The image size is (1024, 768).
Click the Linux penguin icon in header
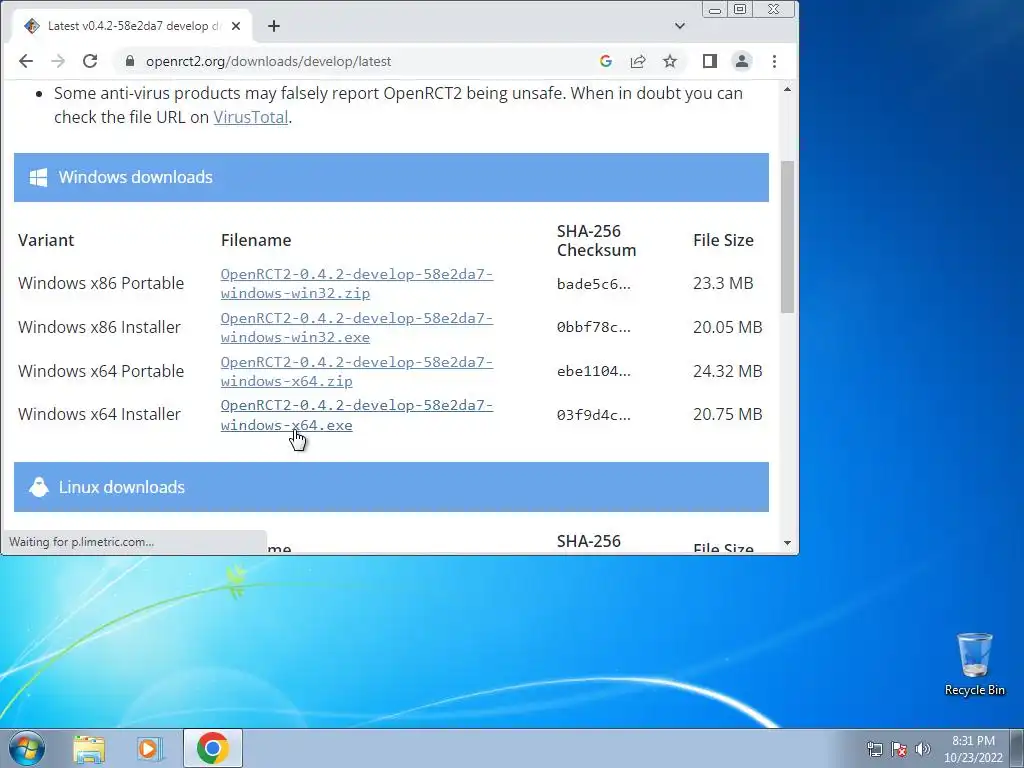39,487
